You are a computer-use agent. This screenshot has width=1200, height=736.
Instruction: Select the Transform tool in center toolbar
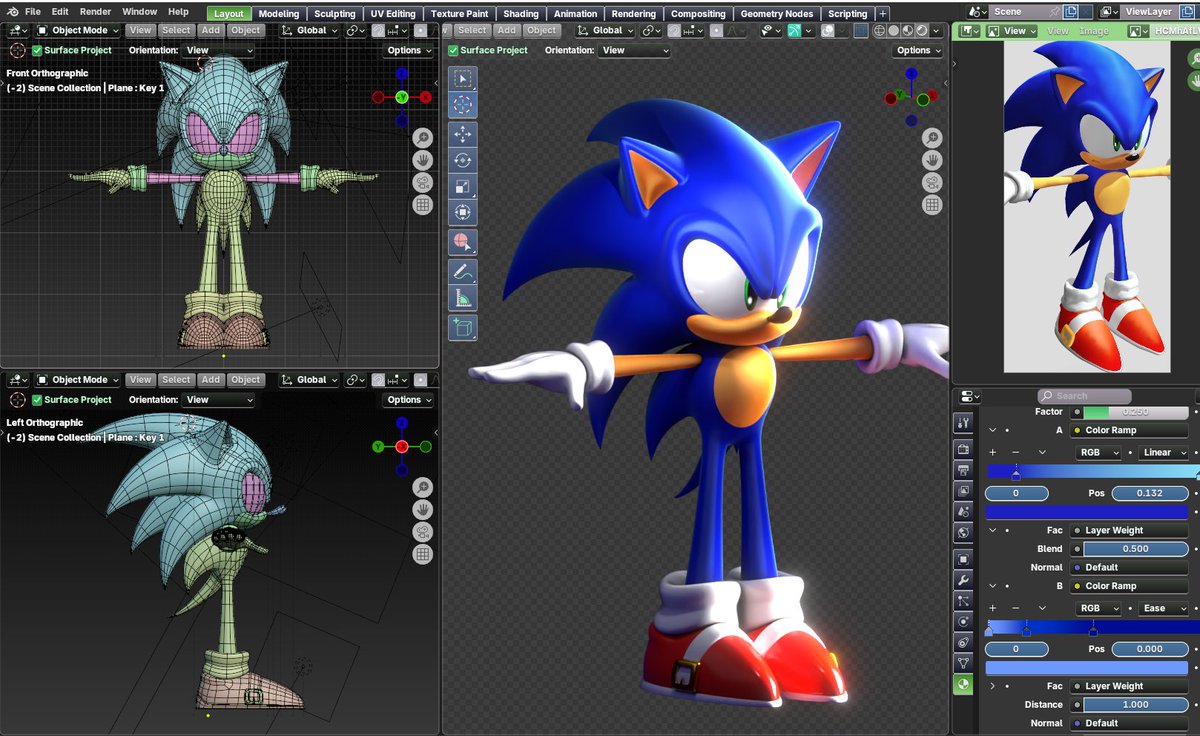tap(462, 211)
